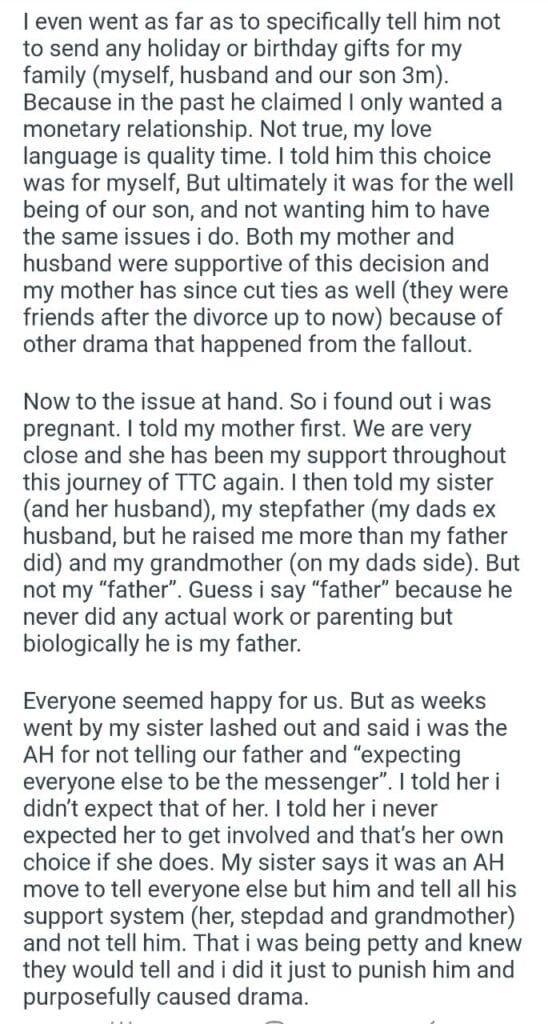The height and width of the screenshot is (1024, 548).
Task: Click the text "support system (her, stepdad and grandmother)"
Action: point(269,915)
